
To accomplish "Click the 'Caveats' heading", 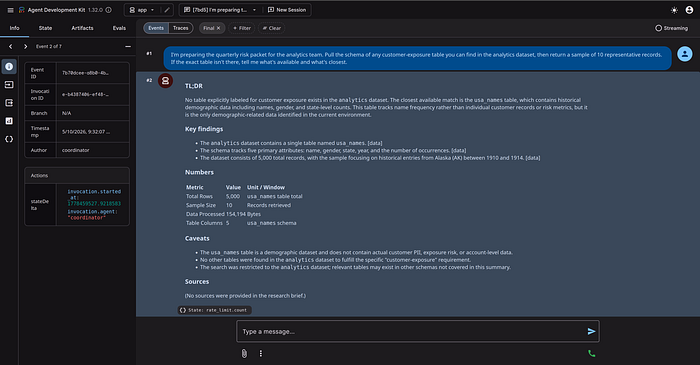I will pyautogui.click(x=197, y=238).
